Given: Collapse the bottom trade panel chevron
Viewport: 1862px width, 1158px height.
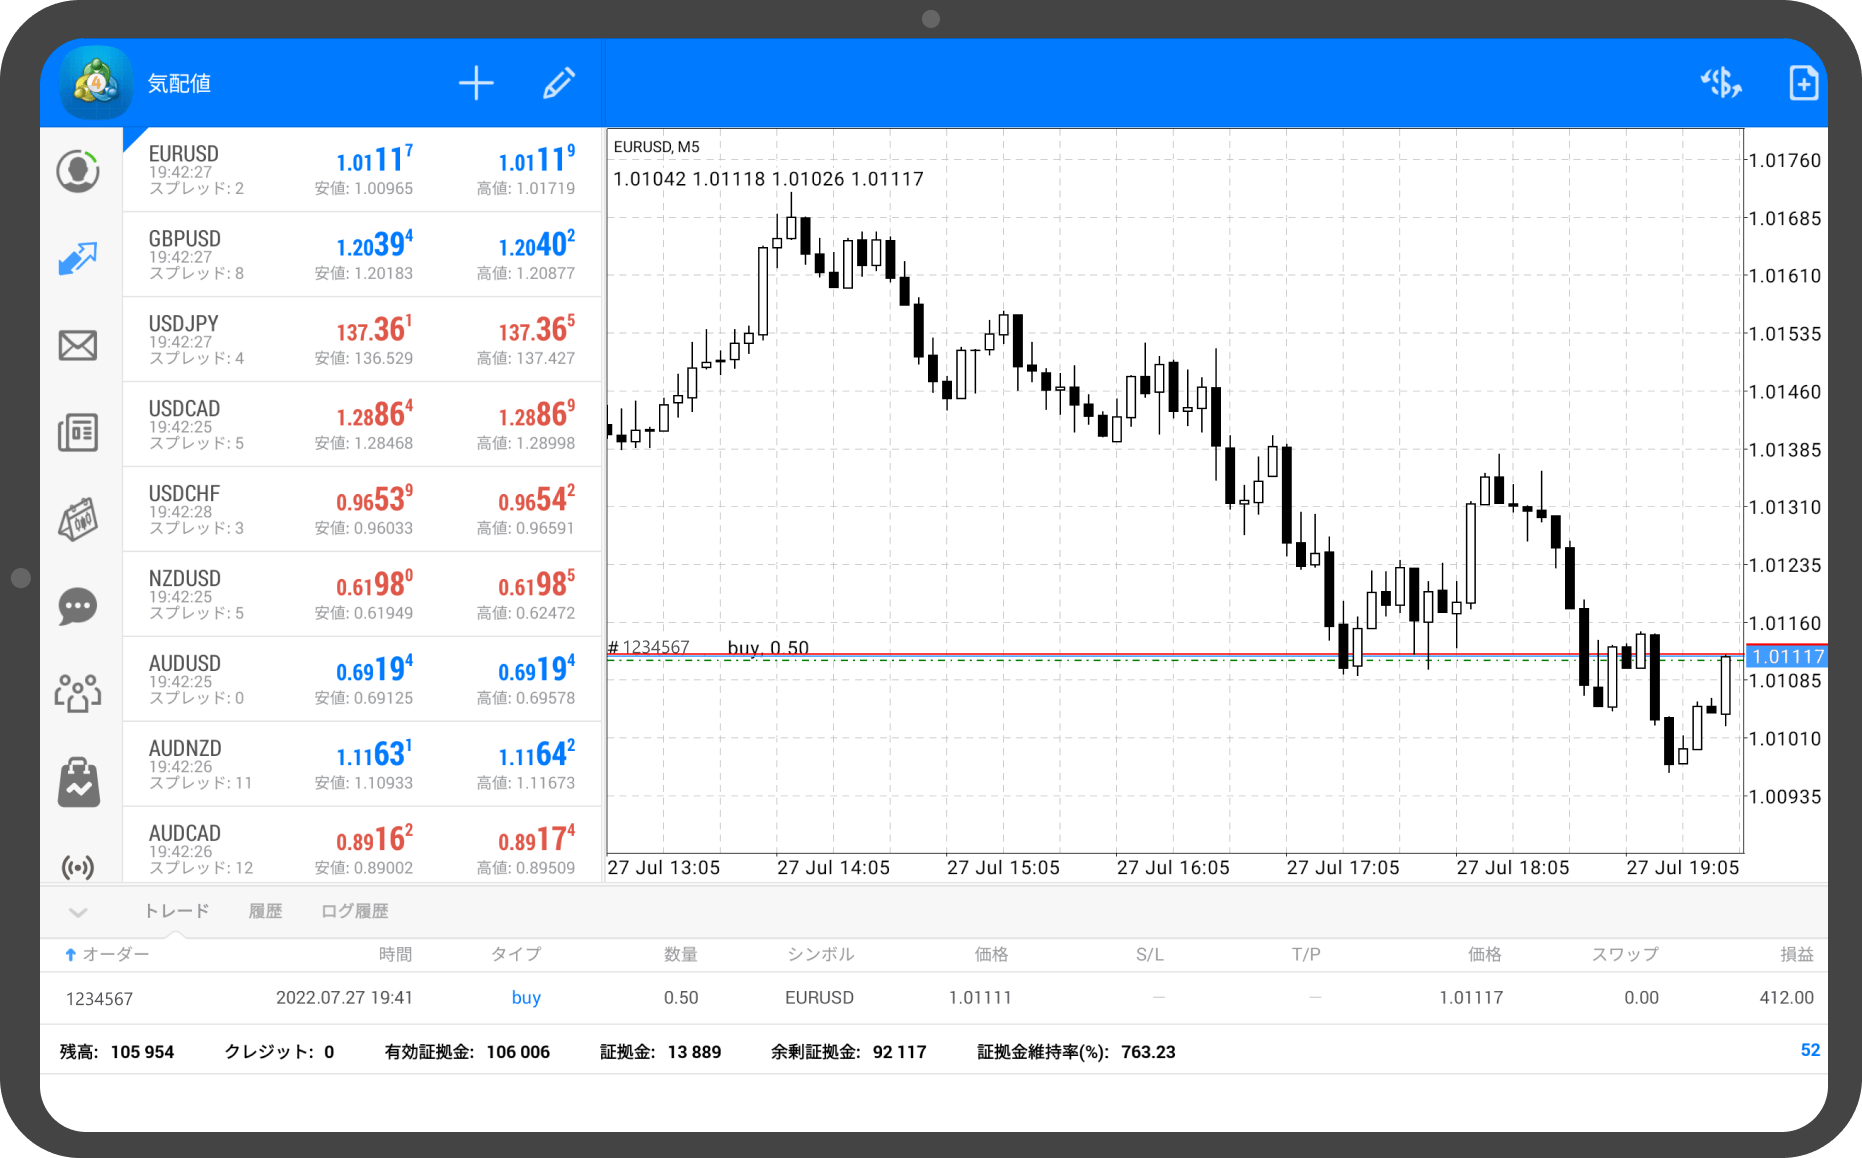Looking at the screenshot, I should [78, 912].
